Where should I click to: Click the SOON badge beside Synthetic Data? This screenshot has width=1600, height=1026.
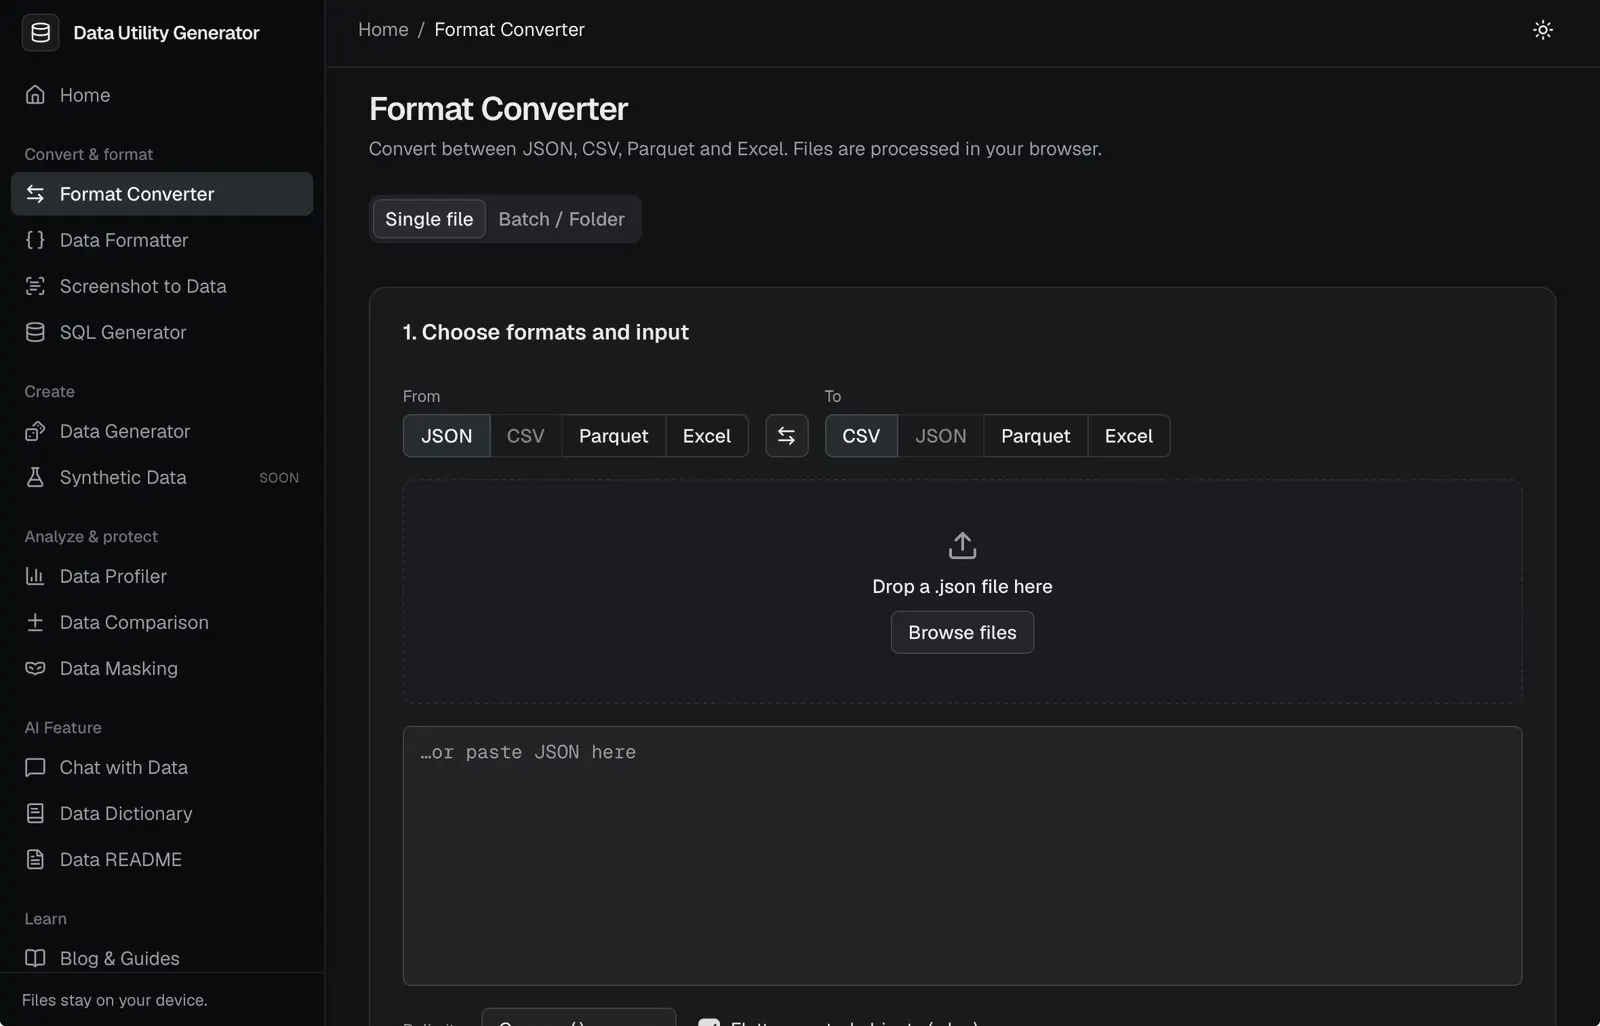pos(279,478)
